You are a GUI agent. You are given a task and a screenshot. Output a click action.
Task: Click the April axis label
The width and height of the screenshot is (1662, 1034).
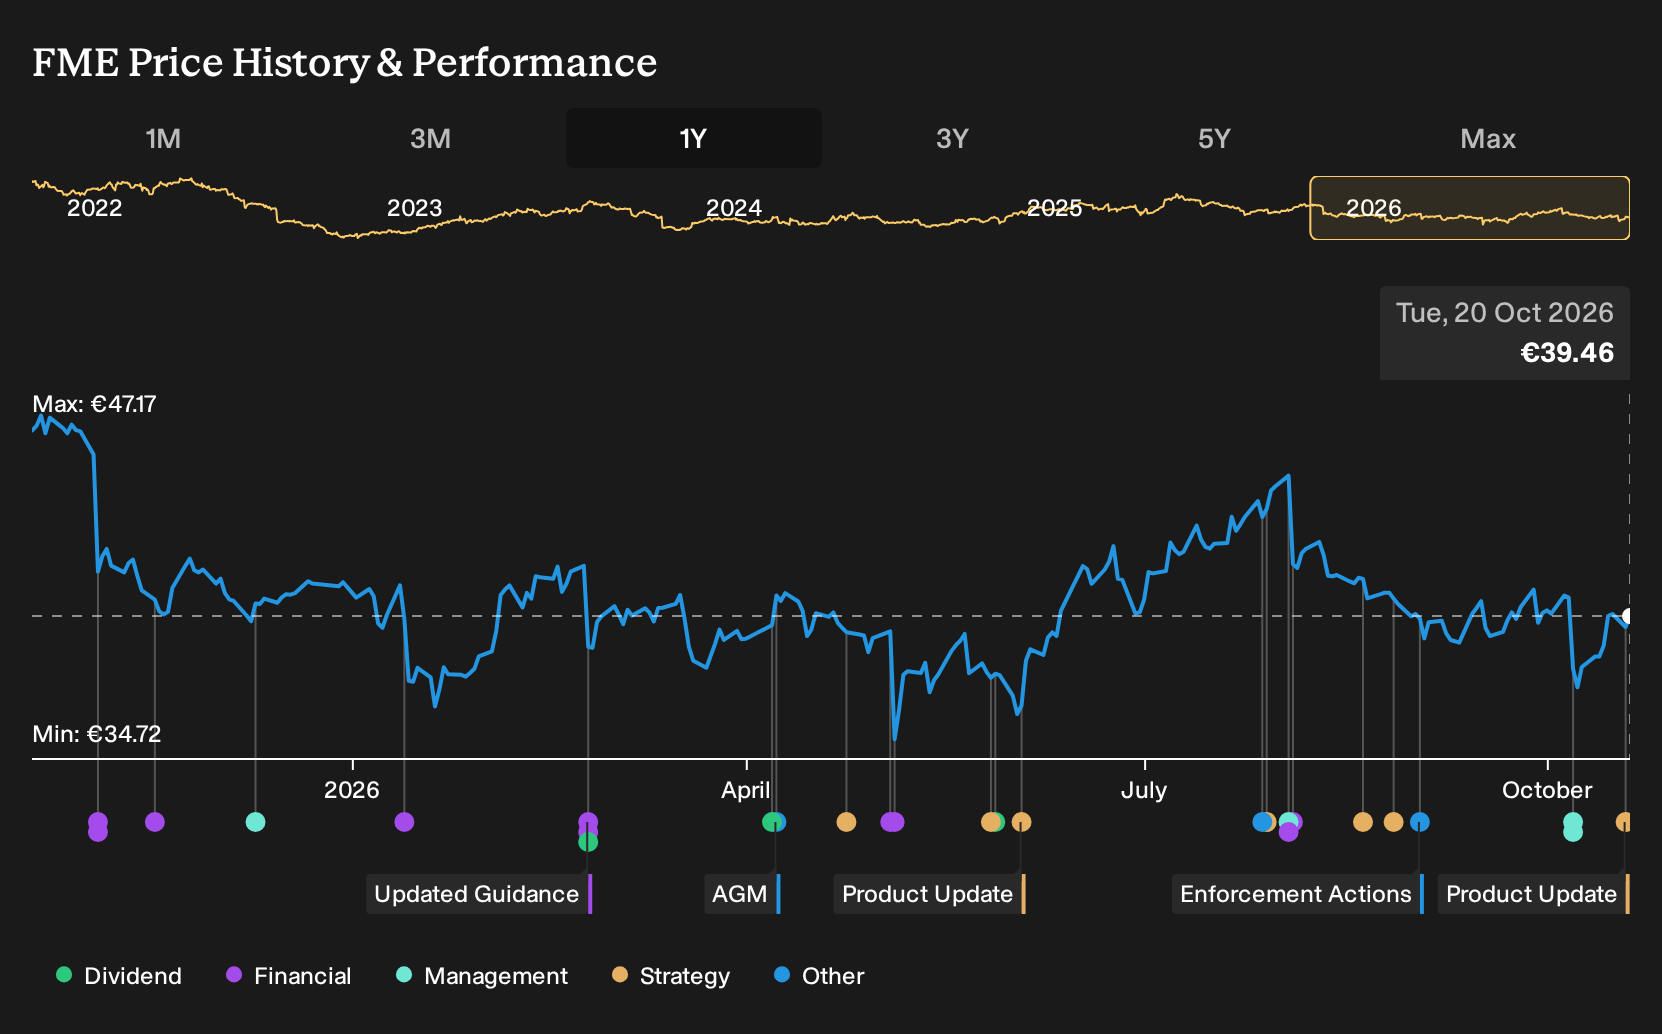coord(746,790)
